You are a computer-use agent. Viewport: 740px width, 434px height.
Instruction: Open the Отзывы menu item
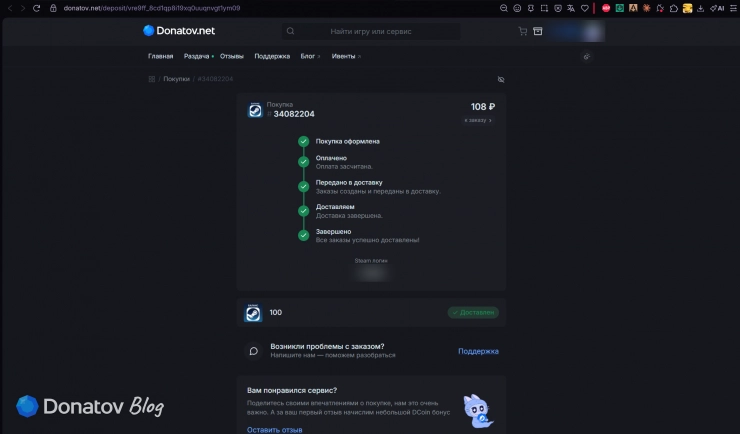click(x=232, y=56)
